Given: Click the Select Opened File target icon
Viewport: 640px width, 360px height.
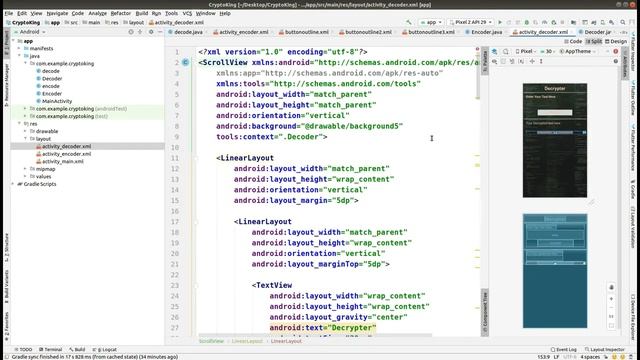Looking at the screenshot, I should click(x=131, y=32).
